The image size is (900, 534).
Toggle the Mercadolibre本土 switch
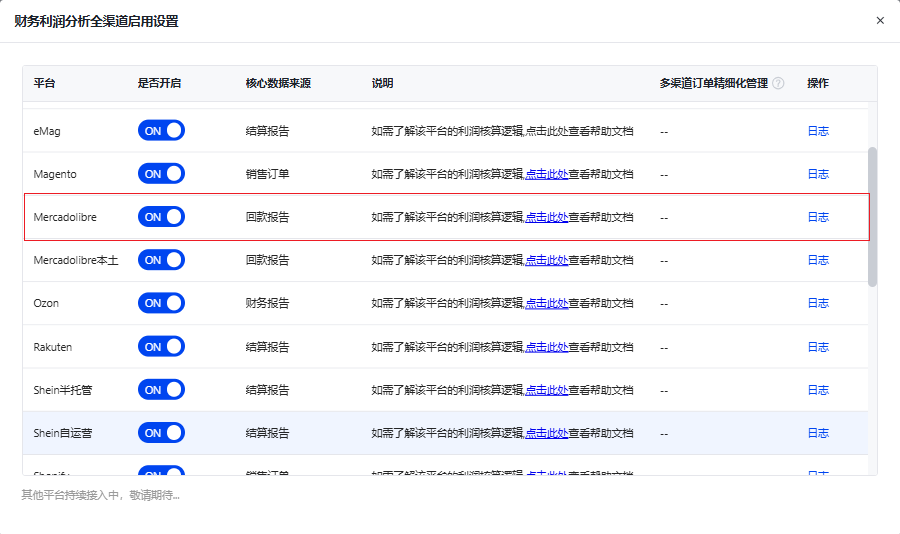[x=161, y=260]
